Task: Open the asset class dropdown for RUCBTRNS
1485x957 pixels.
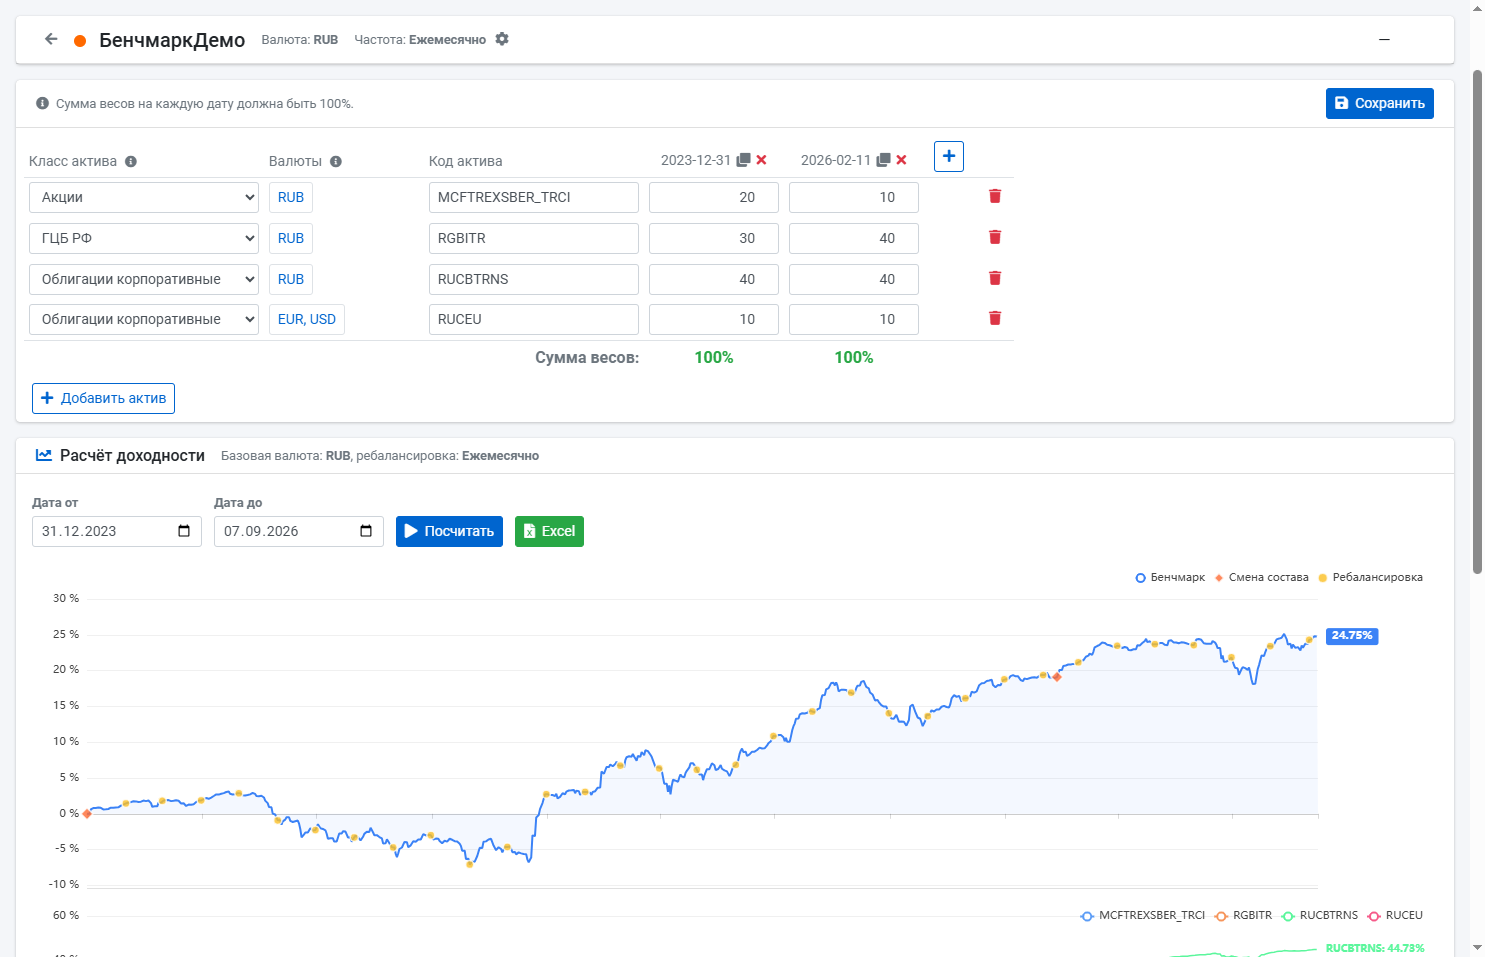Action: pos(144,279)
